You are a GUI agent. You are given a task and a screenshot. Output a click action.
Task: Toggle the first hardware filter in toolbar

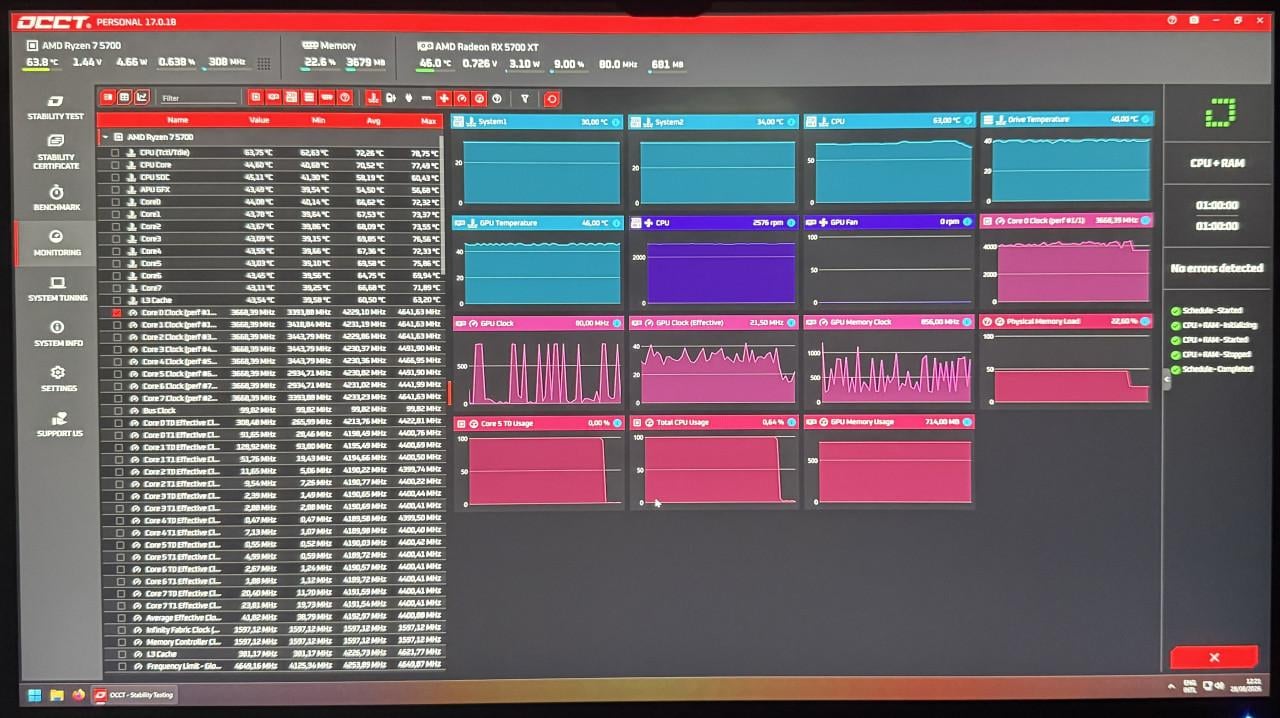tap(256, 97)
